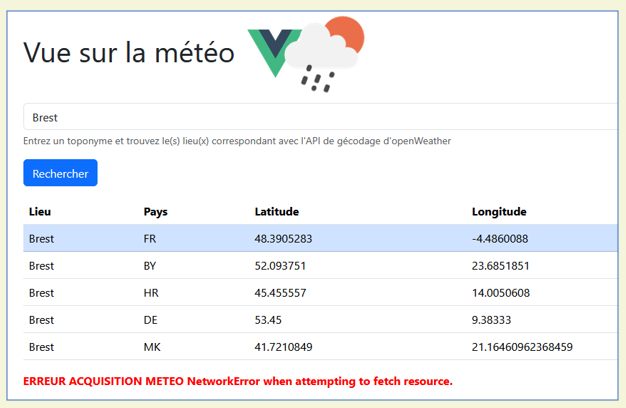Click the Longitude column header
626x408 pixels.
[499, 212]
